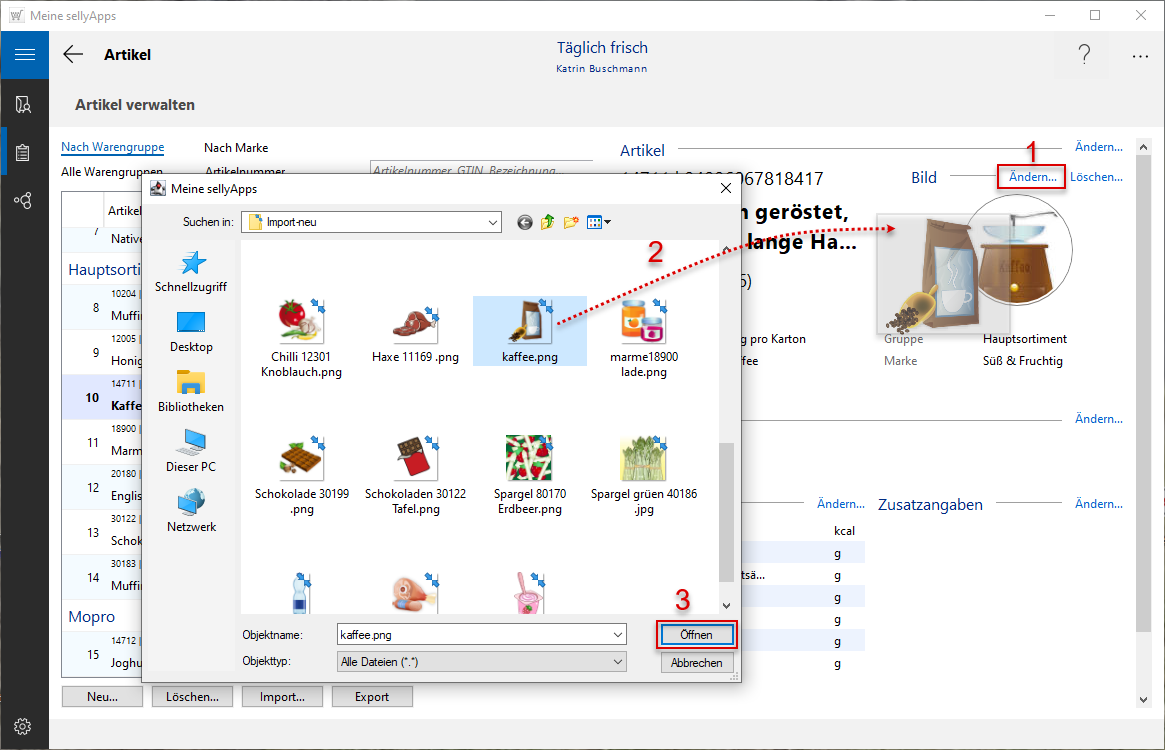Click the Löschen link next to Bild

(1096, 177)
